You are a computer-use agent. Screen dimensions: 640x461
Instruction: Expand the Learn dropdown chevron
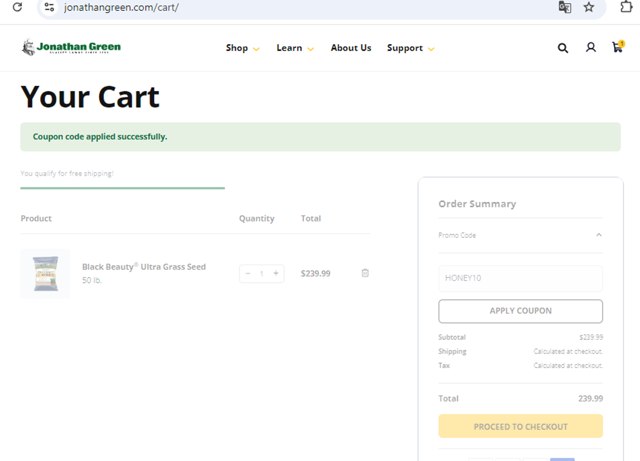click(311, 49)
